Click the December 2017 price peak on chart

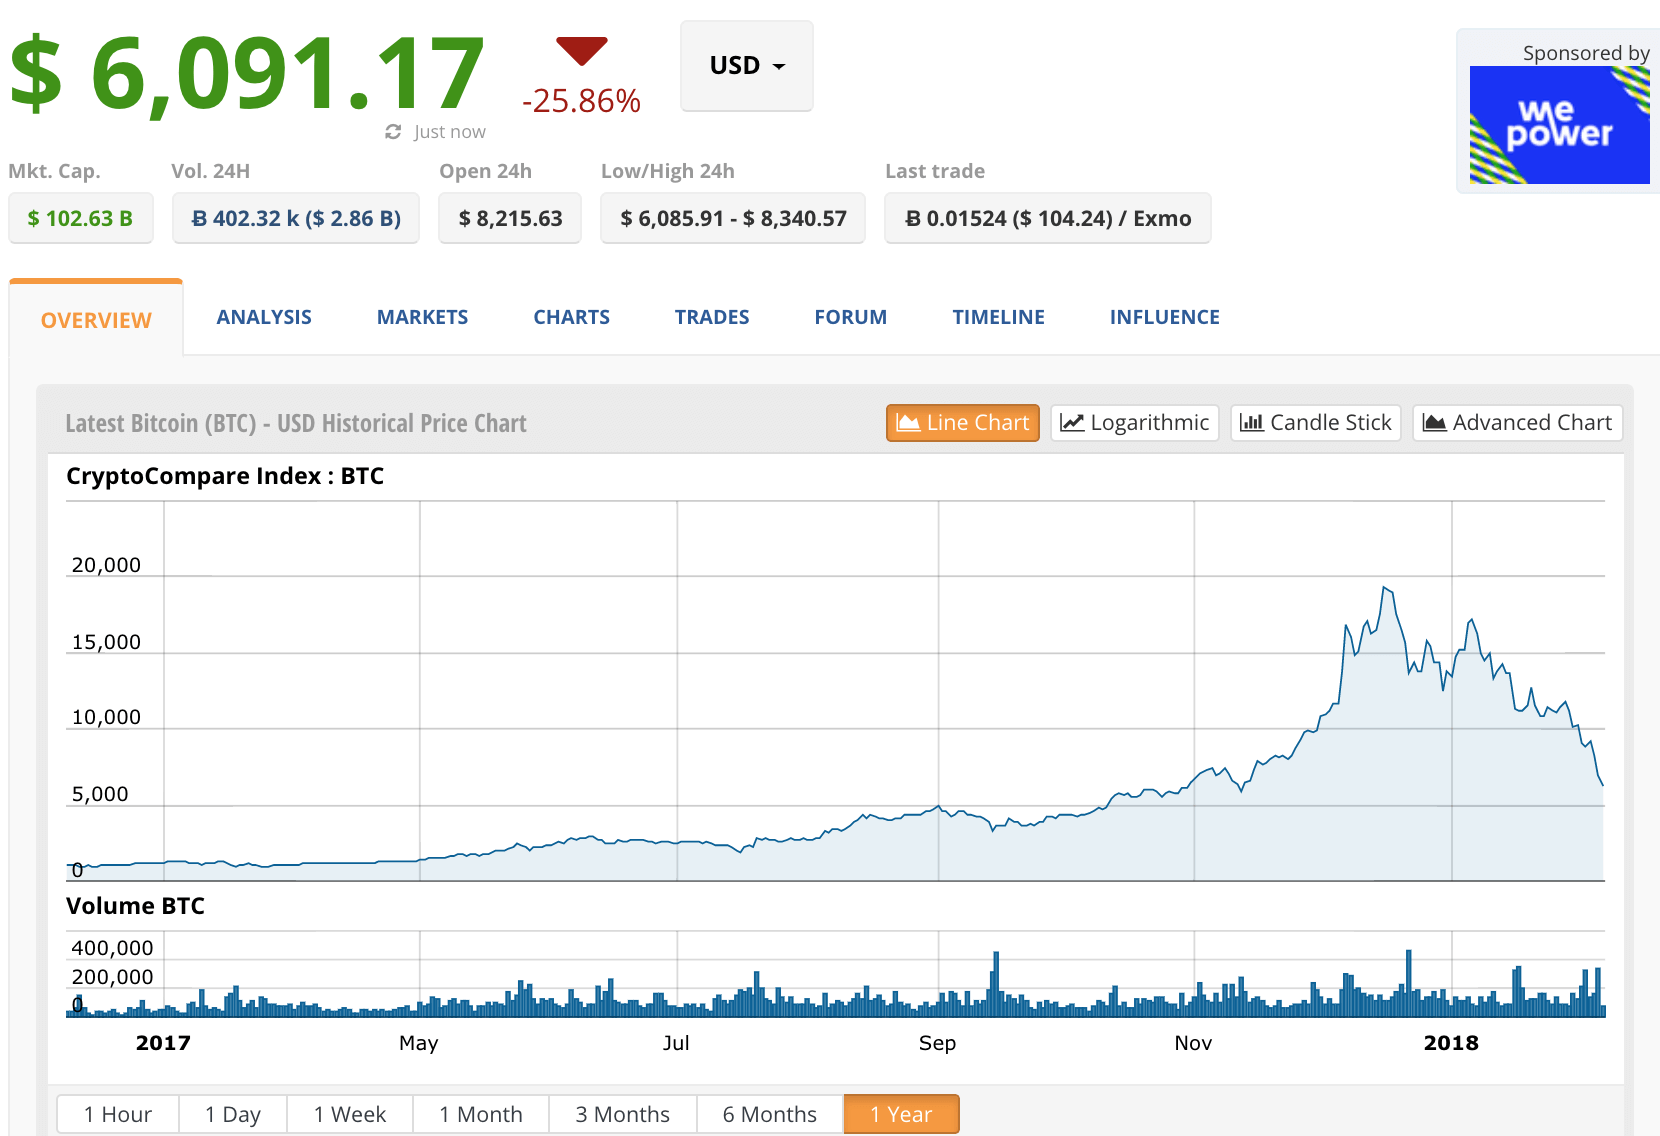[x=1385, y=588]
